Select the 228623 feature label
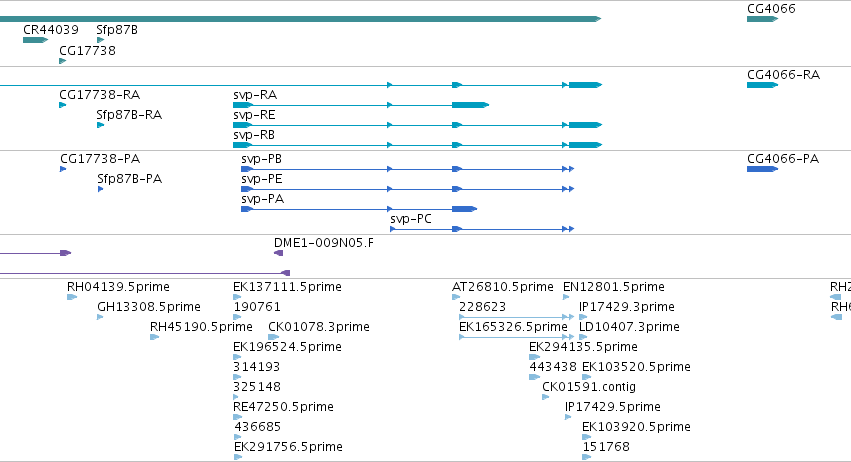 482,307
